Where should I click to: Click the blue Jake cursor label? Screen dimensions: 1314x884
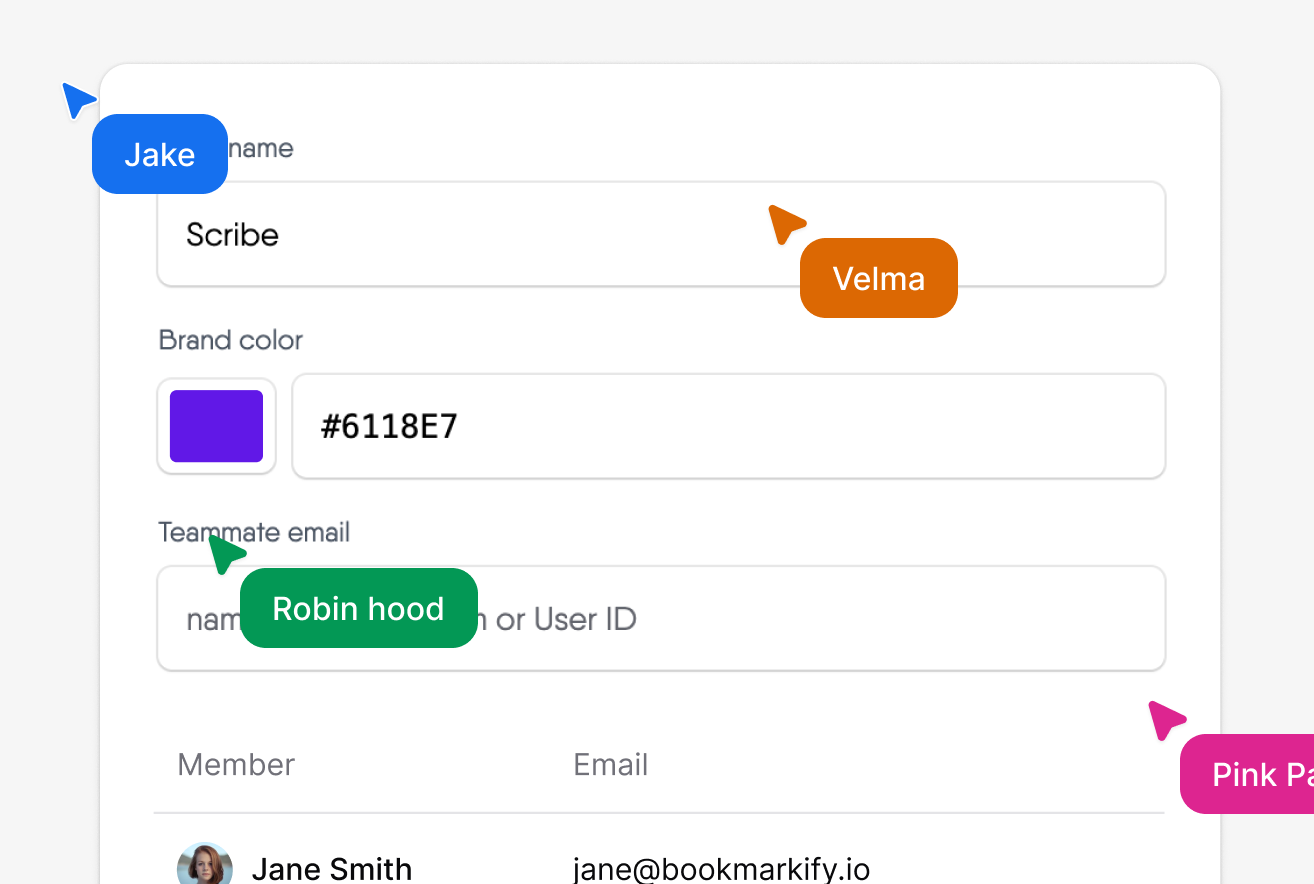pyautogui.click(x=160, y=154)
